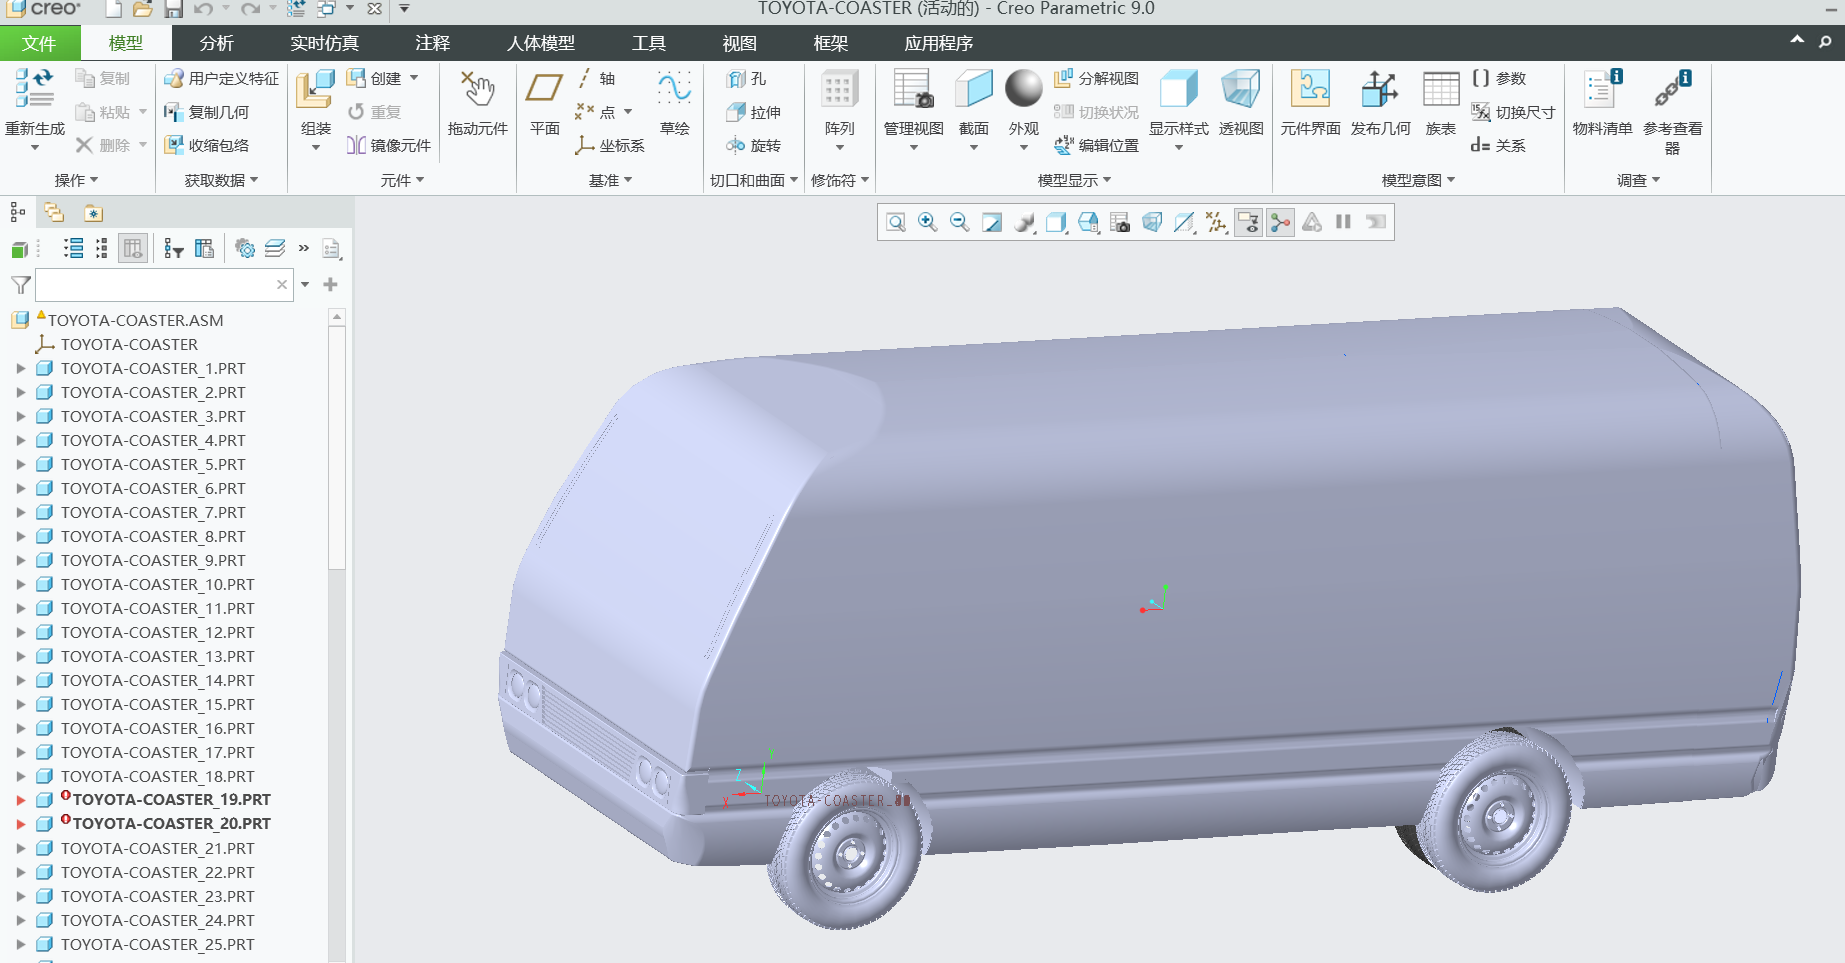Switch to the 视图 tab
The width and height of the screenshot is (1845, 963).
point(740,43)
